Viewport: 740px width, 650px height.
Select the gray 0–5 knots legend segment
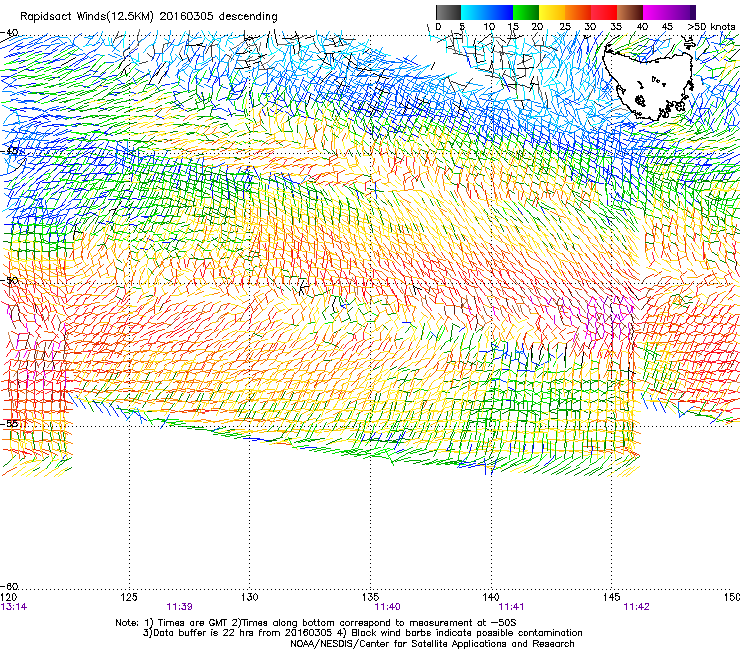pos(448,12)
